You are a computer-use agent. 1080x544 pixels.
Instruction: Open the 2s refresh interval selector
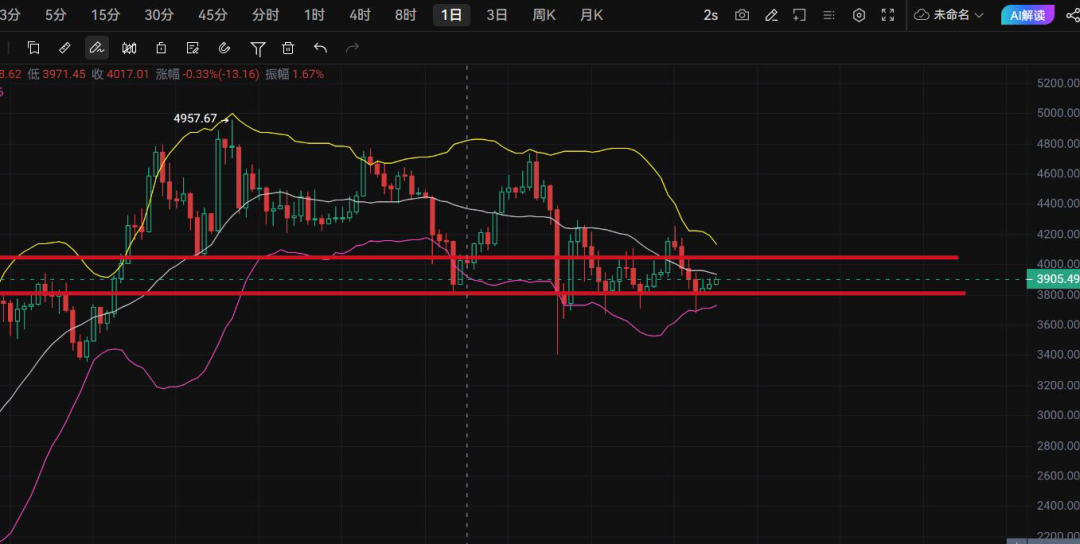[710, 15]
